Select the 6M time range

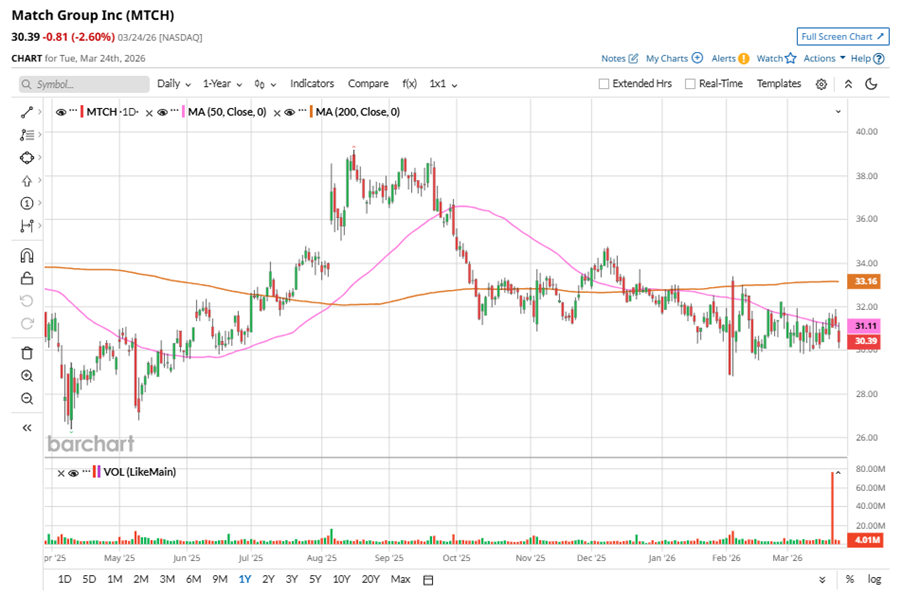click(x=193, y=579)
